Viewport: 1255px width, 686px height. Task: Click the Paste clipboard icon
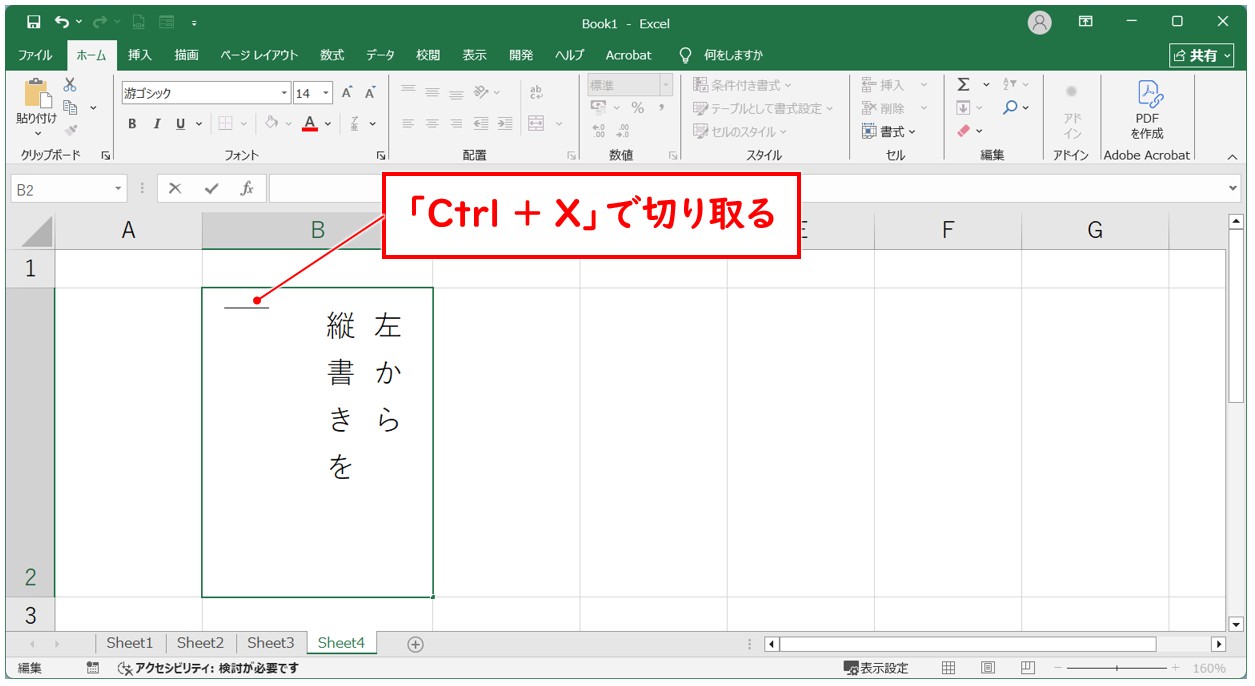(37, 93)
